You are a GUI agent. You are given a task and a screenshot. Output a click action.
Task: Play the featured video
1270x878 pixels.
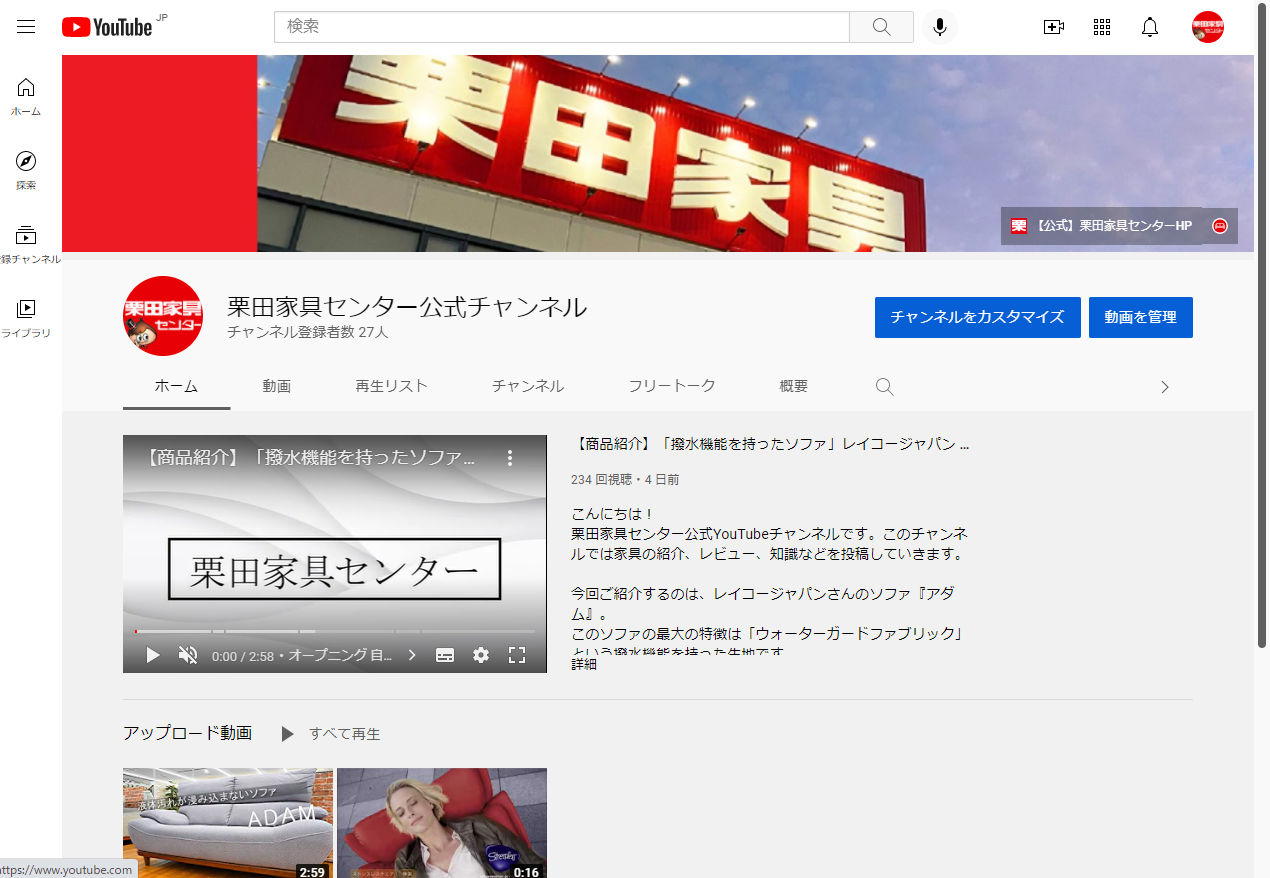[153, 655]
